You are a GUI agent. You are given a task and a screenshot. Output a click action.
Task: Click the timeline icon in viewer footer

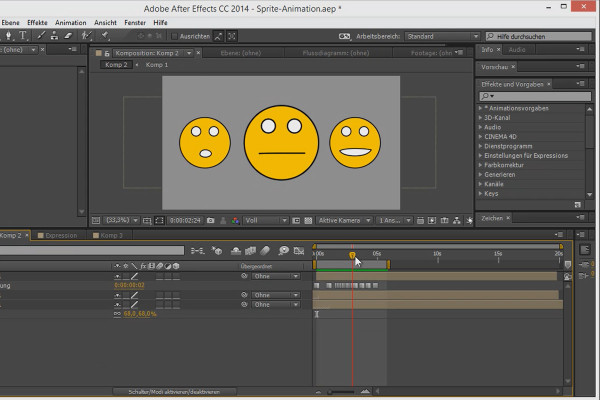(444, 220)
